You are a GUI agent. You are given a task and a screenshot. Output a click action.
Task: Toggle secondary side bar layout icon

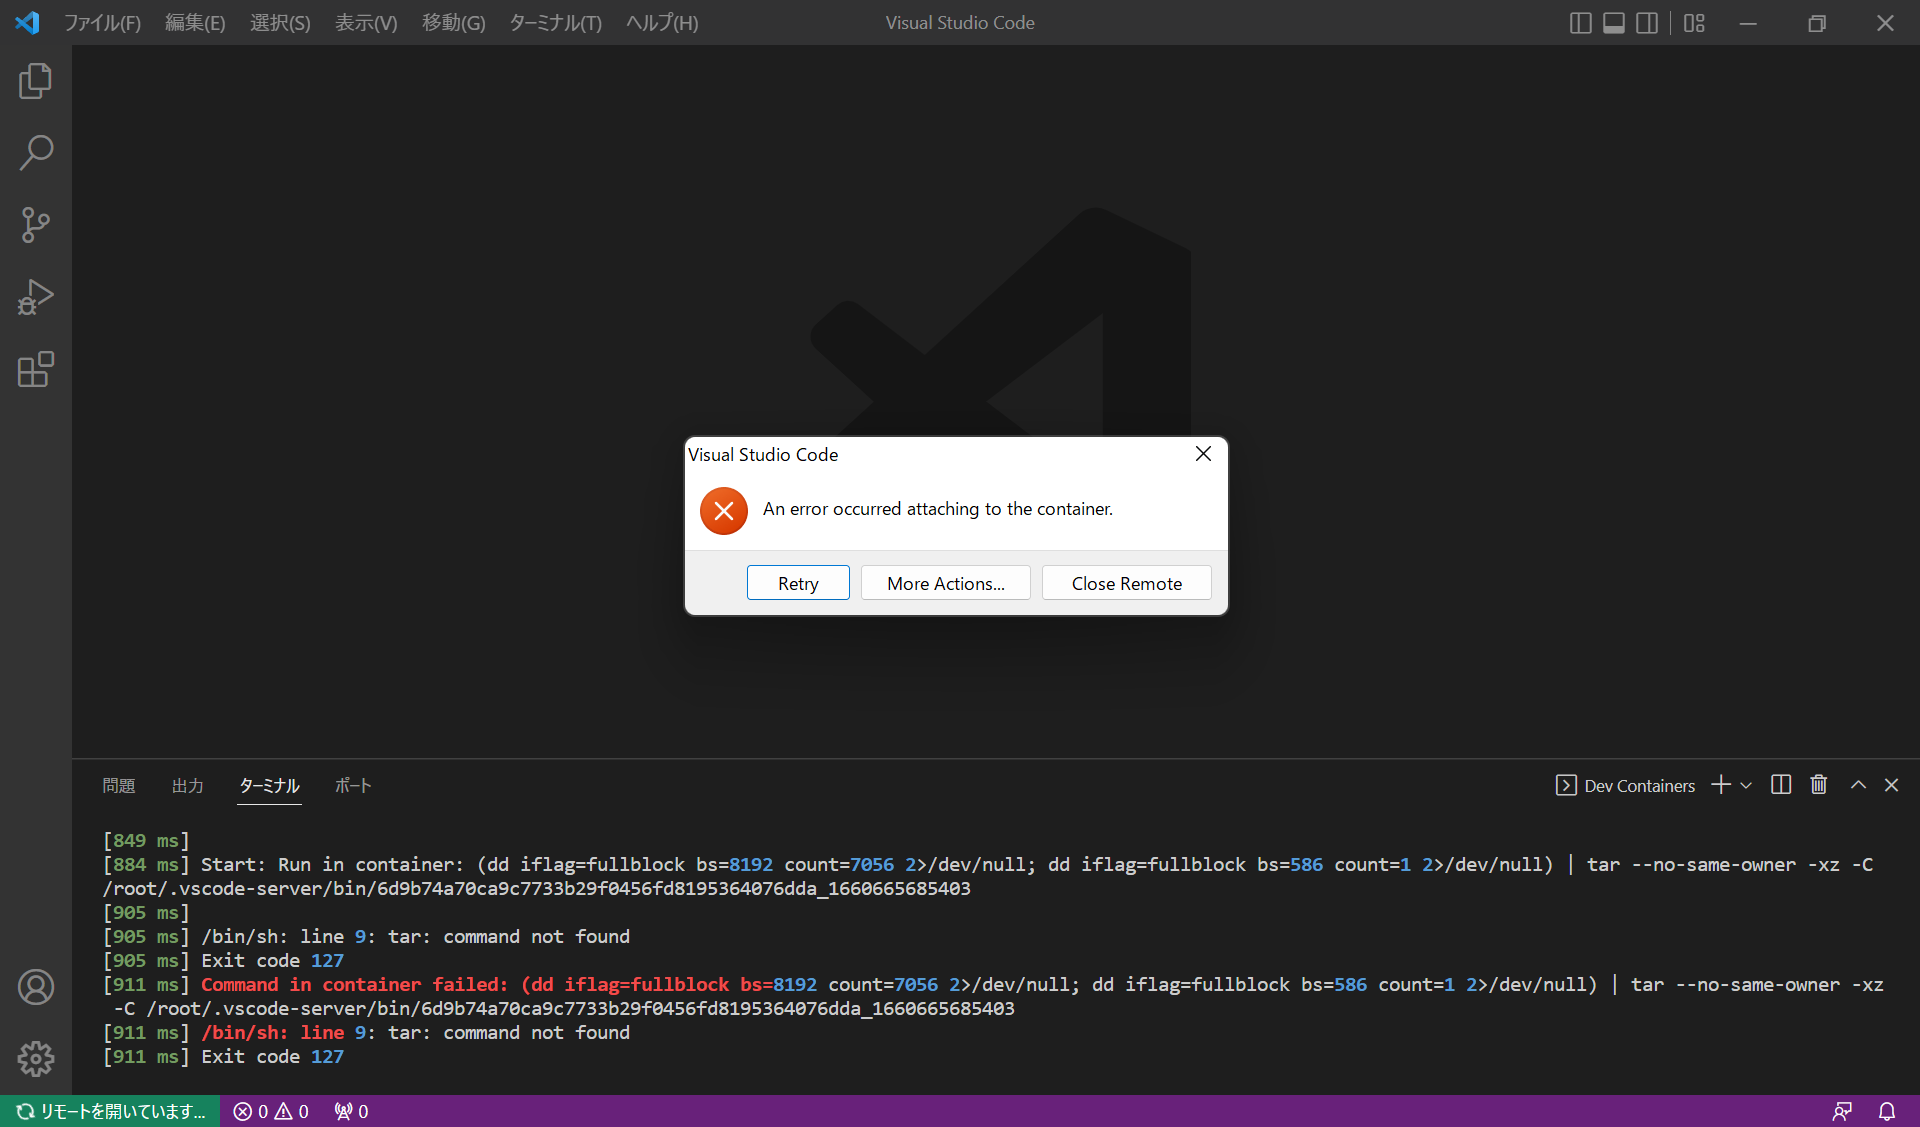click(x=1647, y=23)
